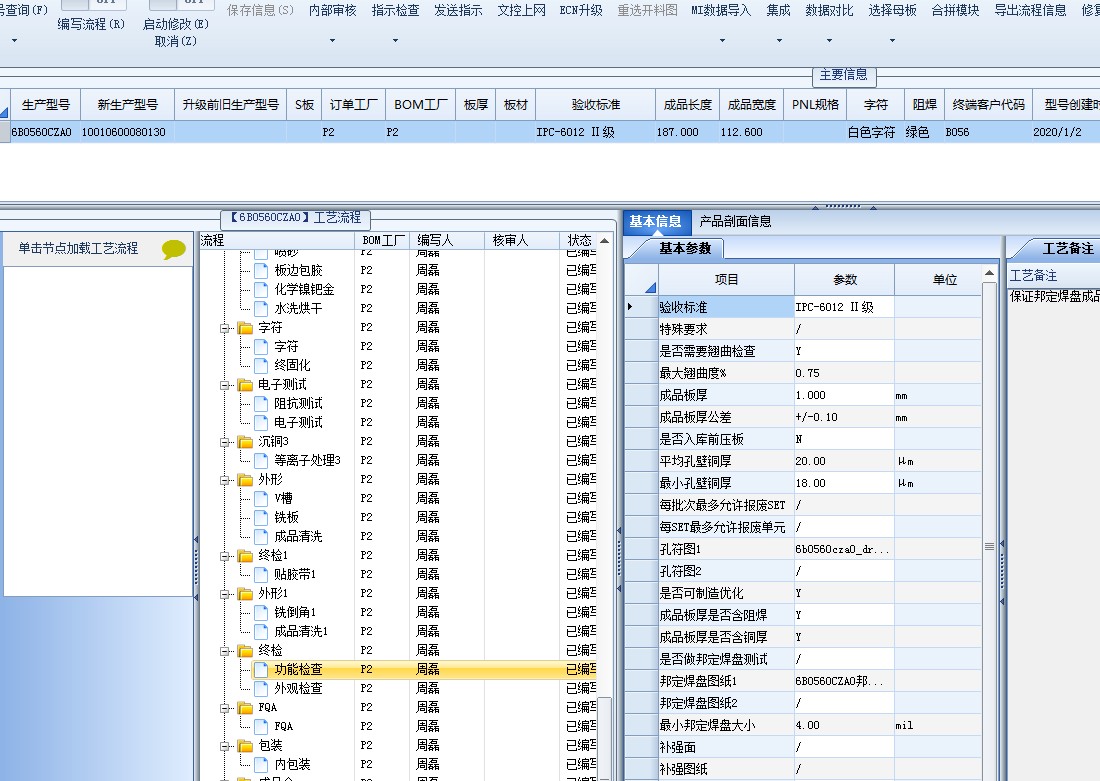Open dropdown arrow under 数据对比
This screenshot has width=1100, height=781.
click(829, 41)
